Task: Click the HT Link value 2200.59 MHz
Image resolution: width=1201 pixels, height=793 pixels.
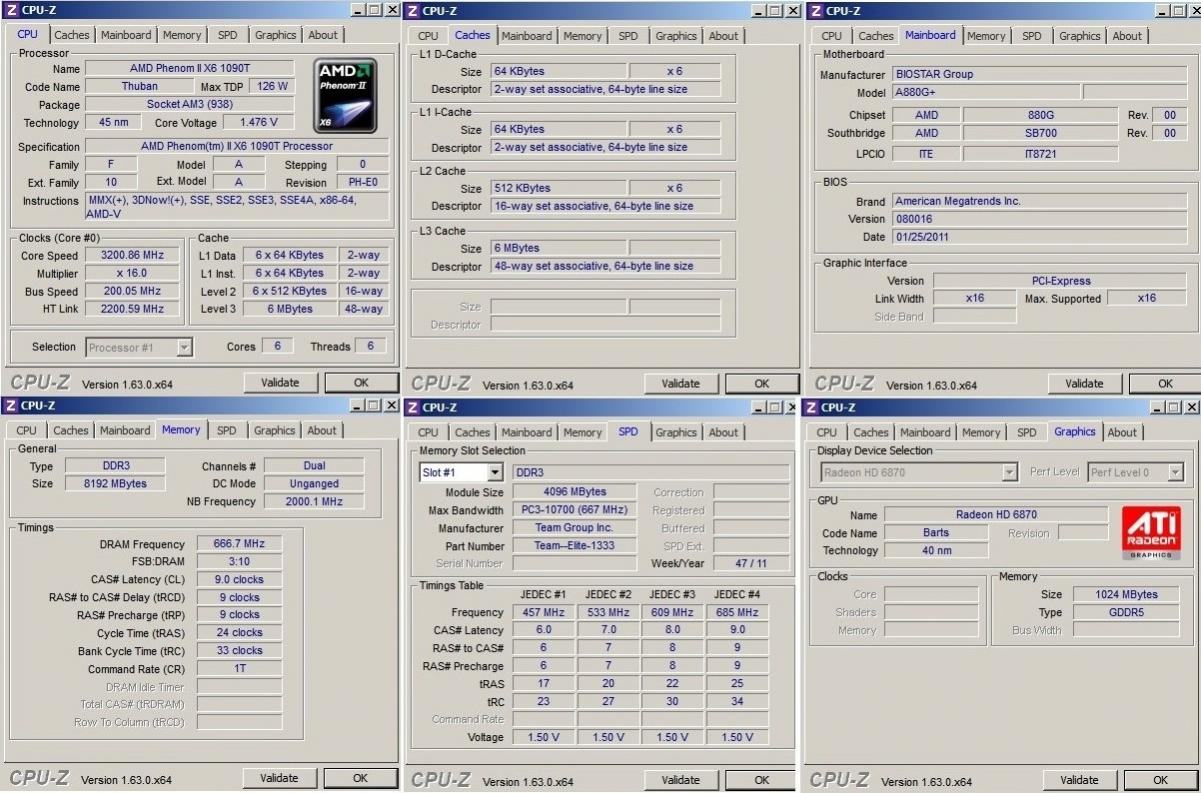Action: (133, 309)
